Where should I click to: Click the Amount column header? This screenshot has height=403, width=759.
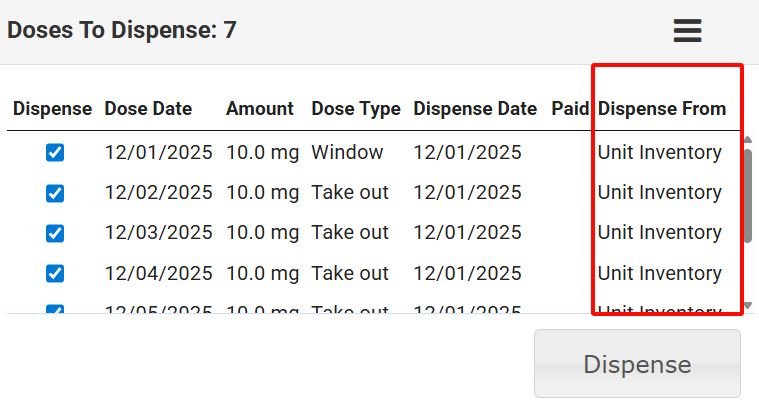click(x=260, y=109)
